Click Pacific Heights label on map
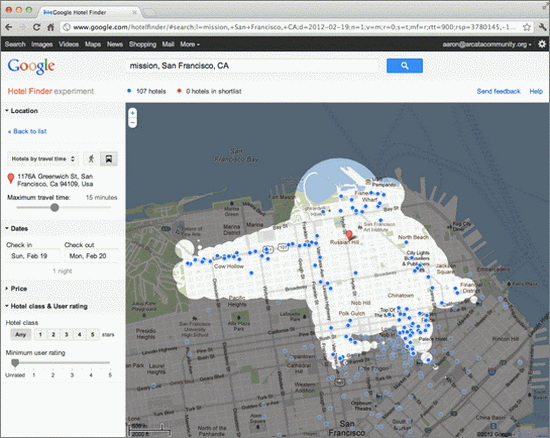550x438 pixels. [x=237, y=301]
